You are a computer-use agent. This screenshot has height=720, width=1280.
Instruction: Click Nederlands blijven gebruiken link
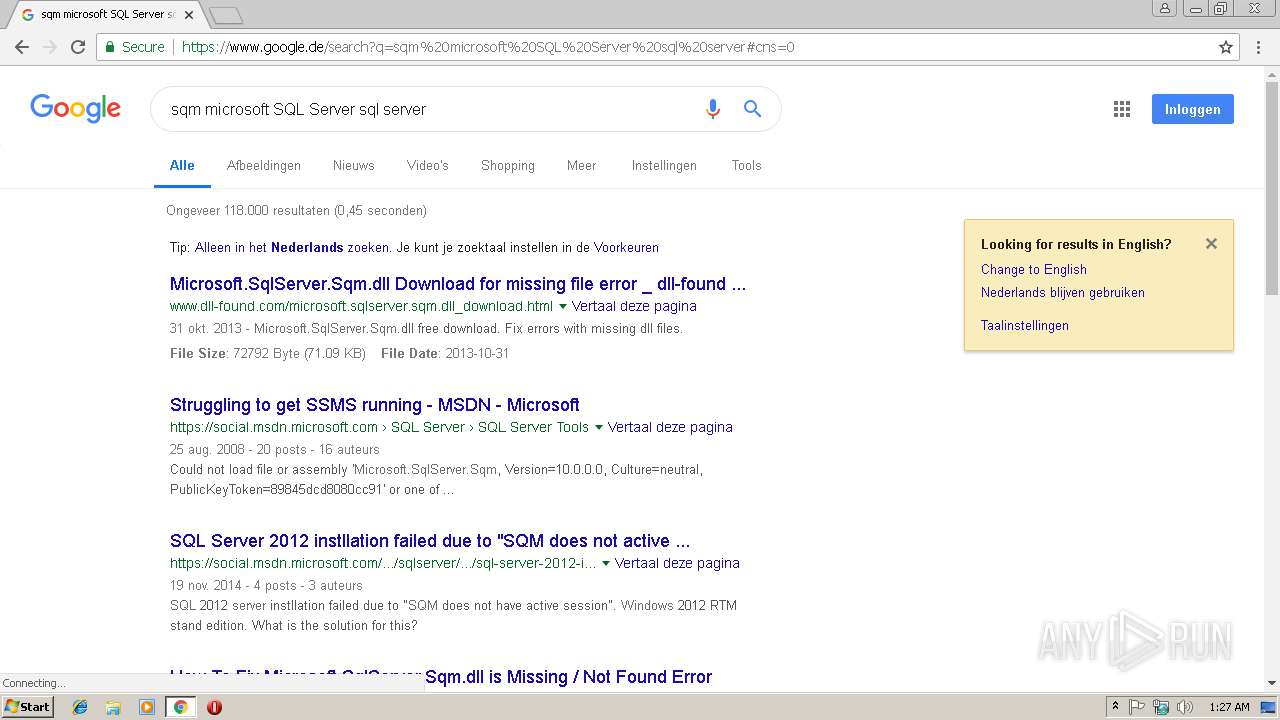click(x=1063, y=293)
